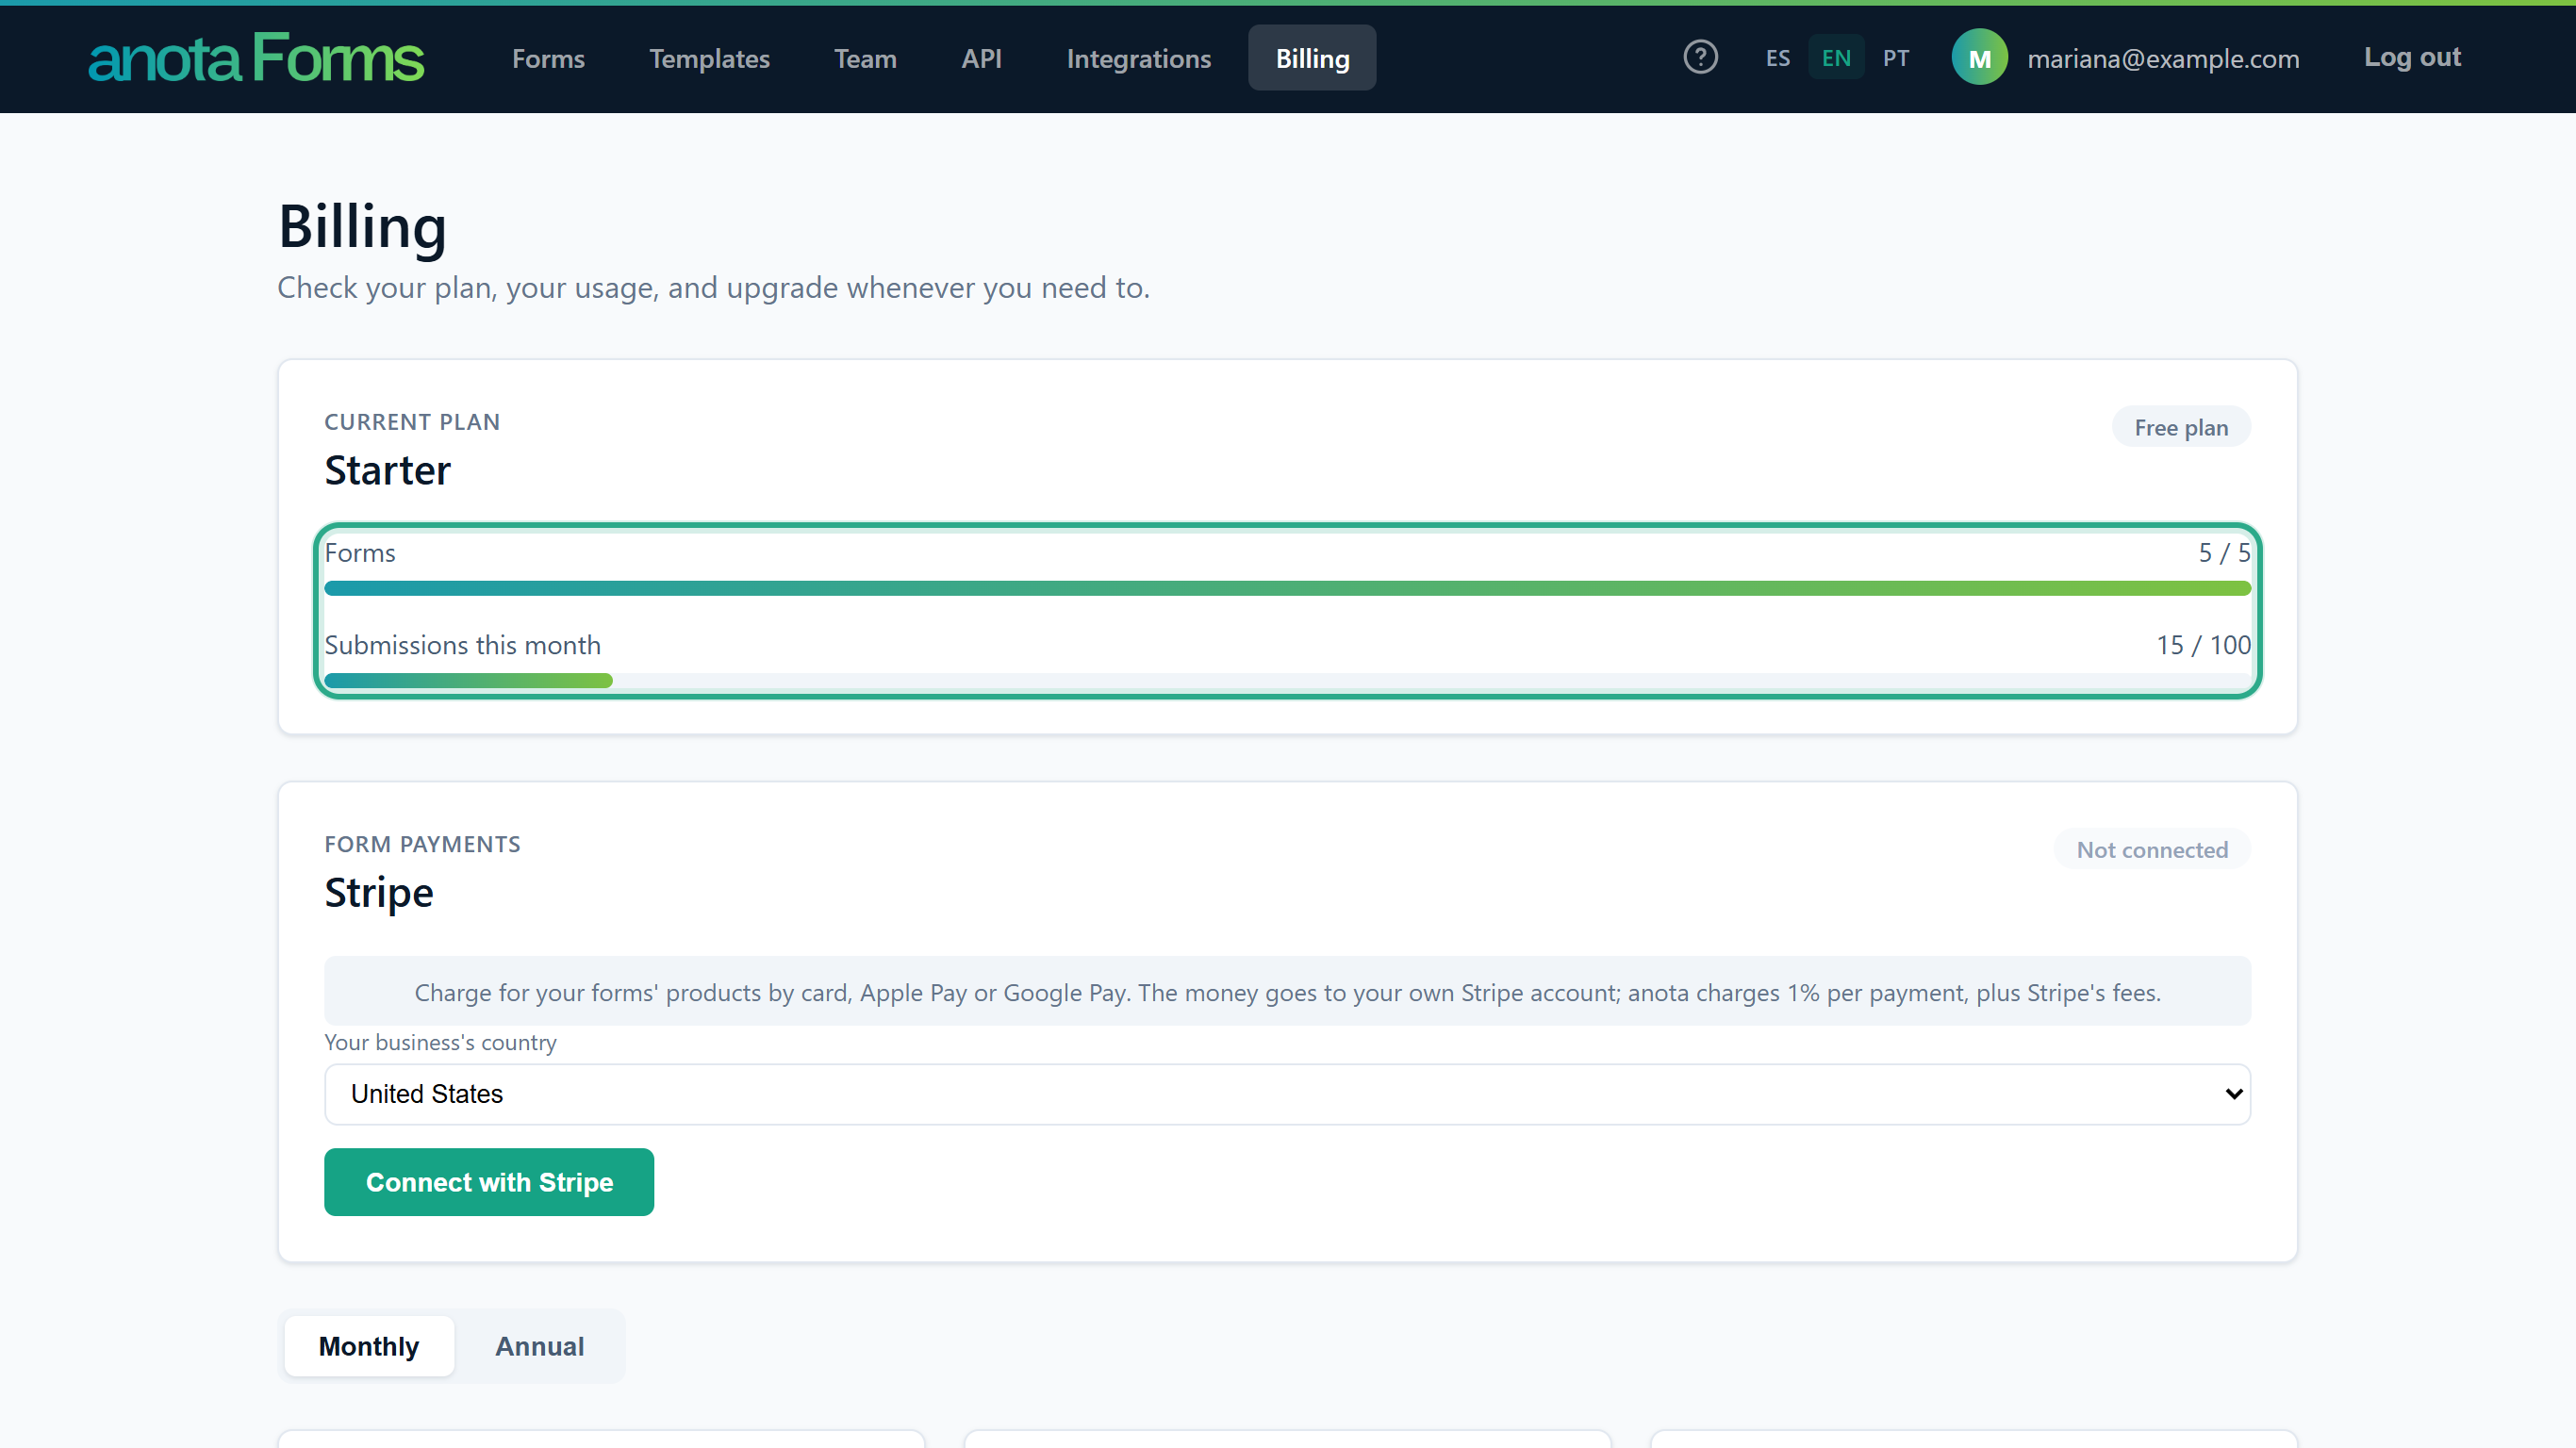Click the M user avatar
Viewport: 2576px width, 1448px height.
(1979, 58)
